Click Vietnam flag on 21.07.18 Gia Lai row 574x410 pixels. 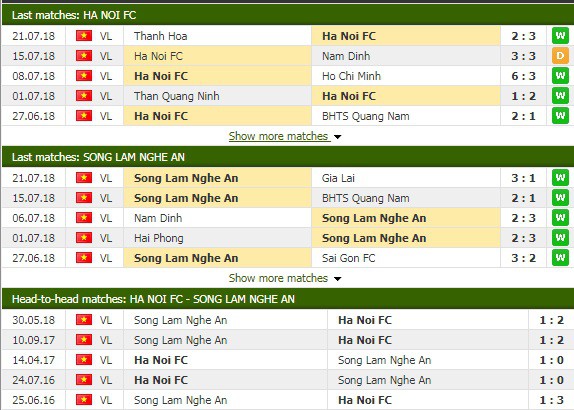tap(84, 178)
